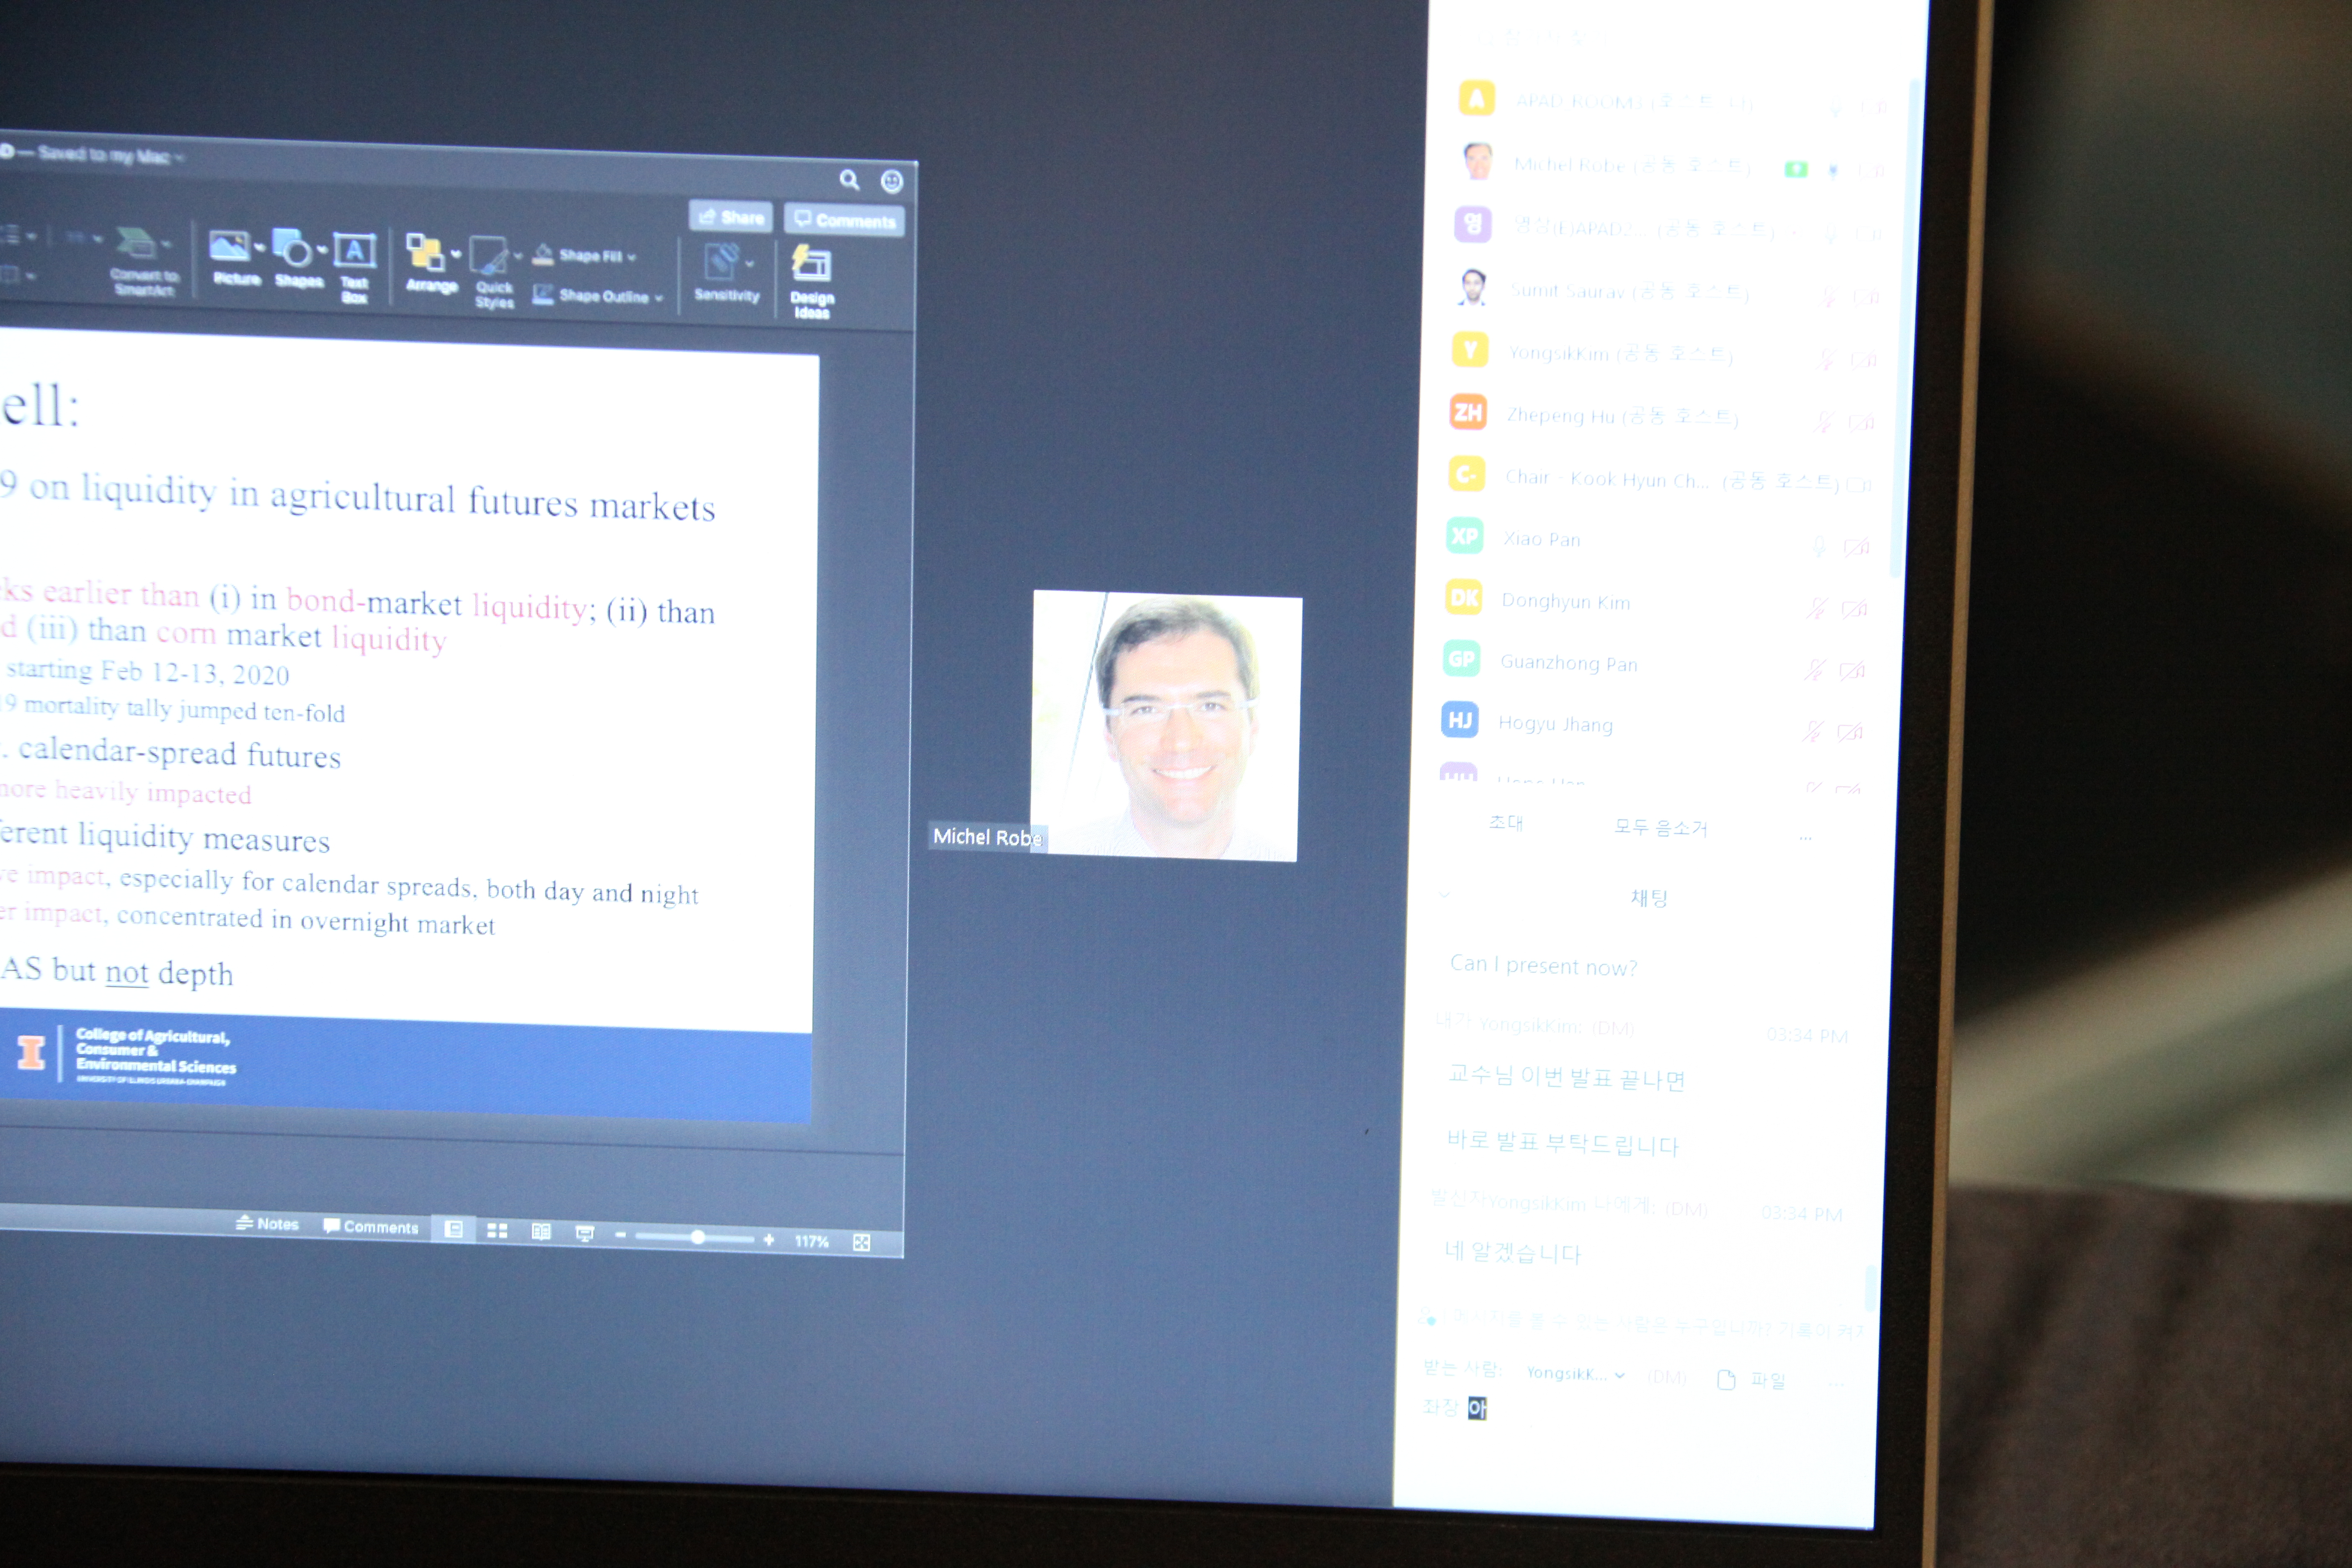Open the participants more options ellipsis
Image resolution: width=2352 pixels, height=1568 pixels.
pyautogui.click(x=1805, y=837)
